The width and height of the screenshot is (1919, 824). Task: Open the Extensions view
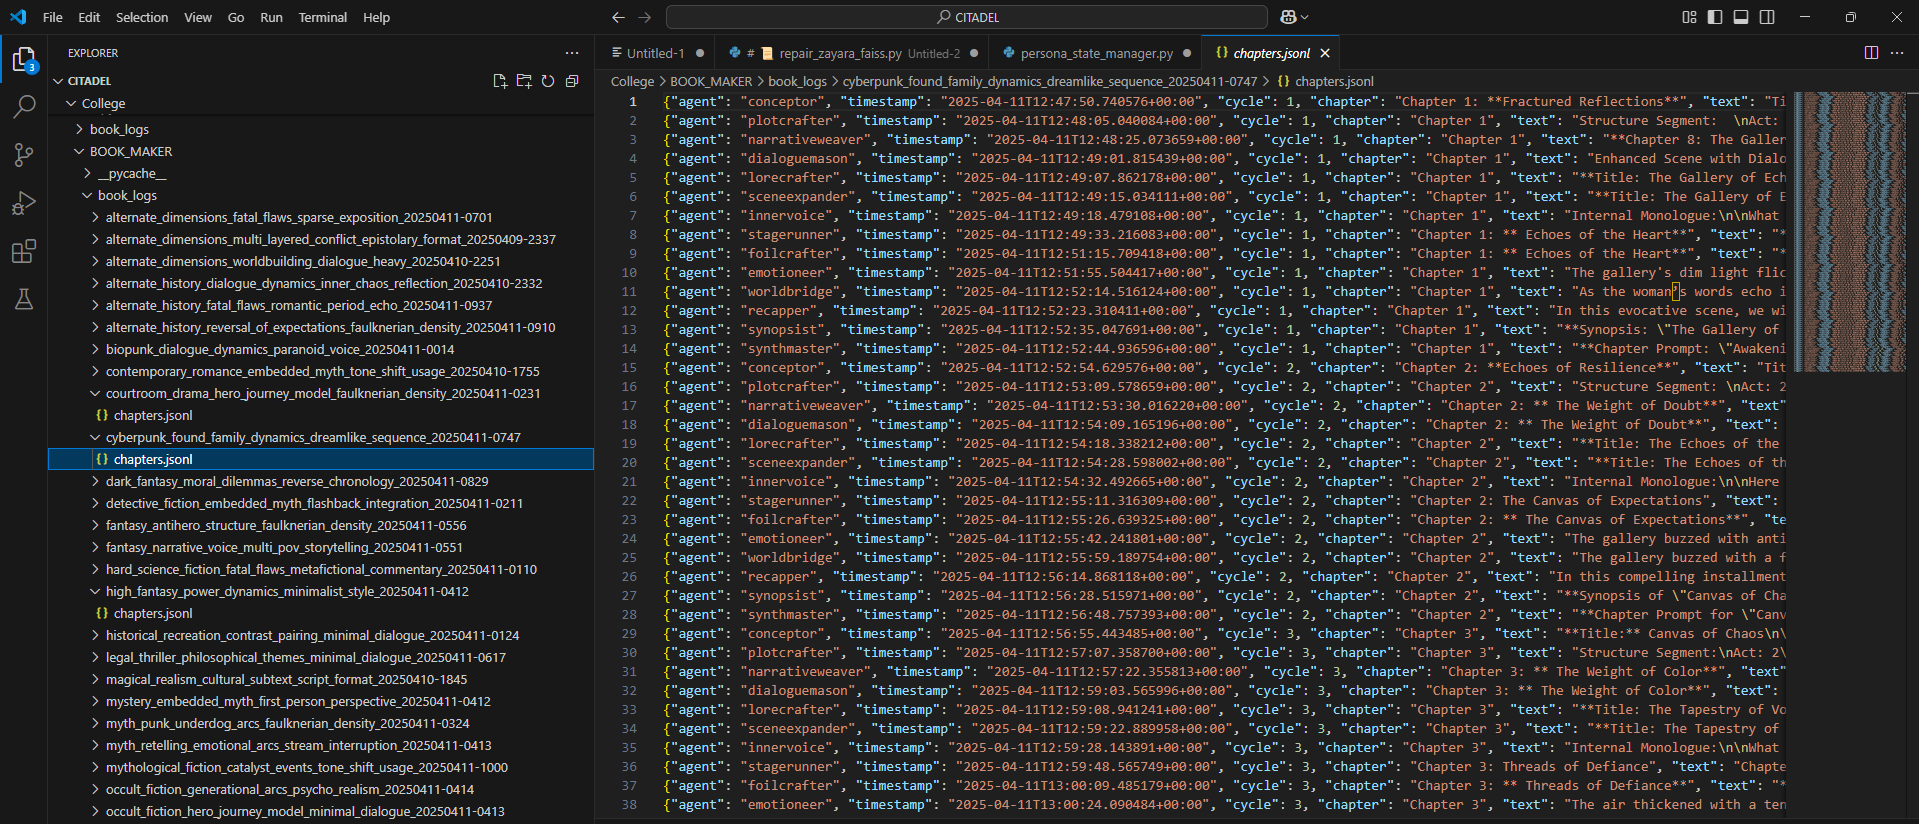24,251
